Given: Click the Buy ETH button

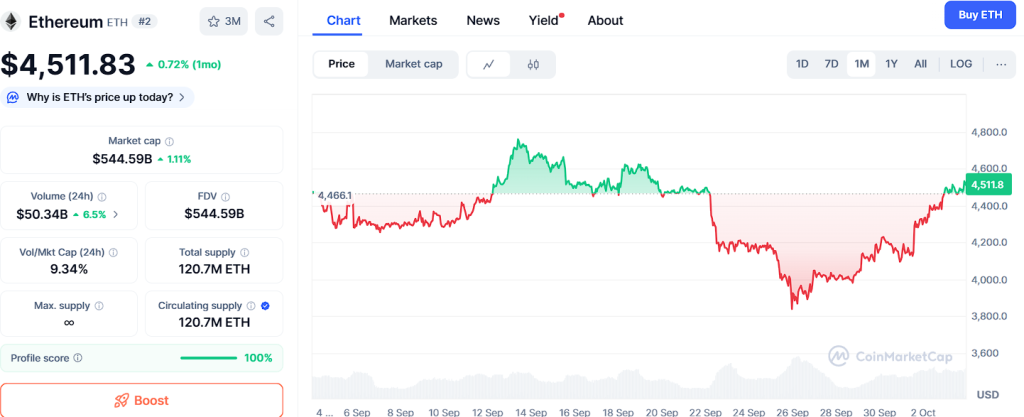Looking at the screenshot, I should point(979,15).
